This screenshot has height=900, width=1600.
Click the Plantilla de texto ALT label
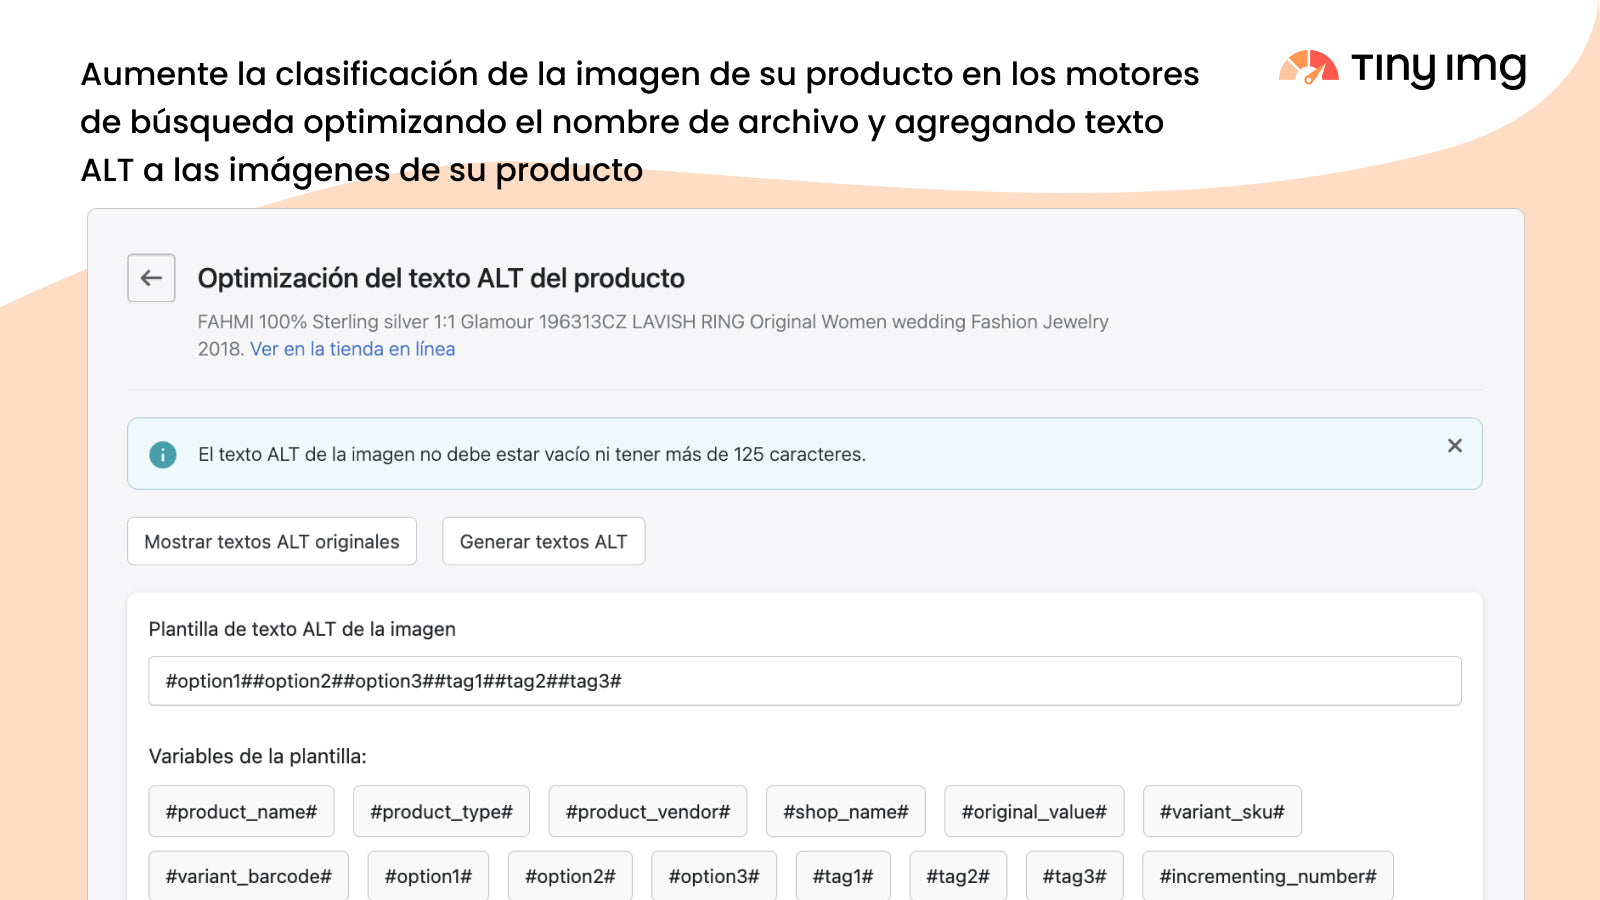tap(302, 629)
